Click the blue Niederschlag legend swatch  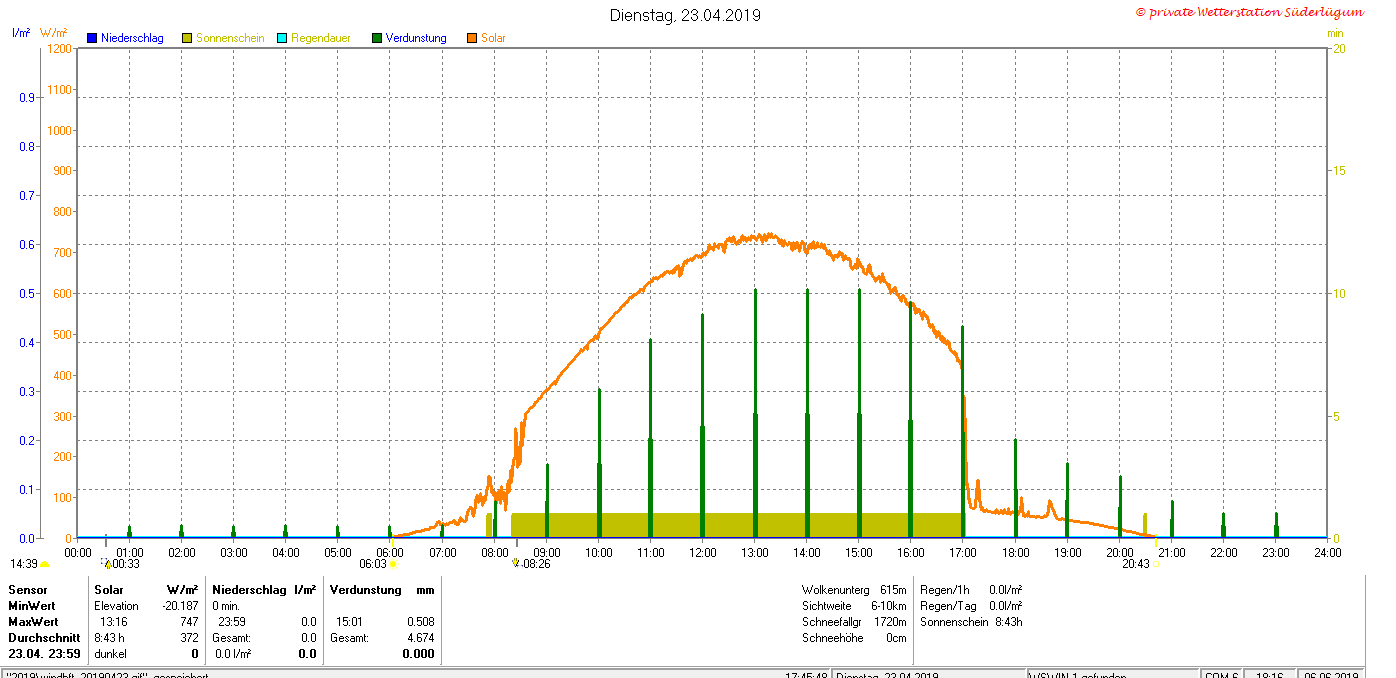(x=92, y=38)
